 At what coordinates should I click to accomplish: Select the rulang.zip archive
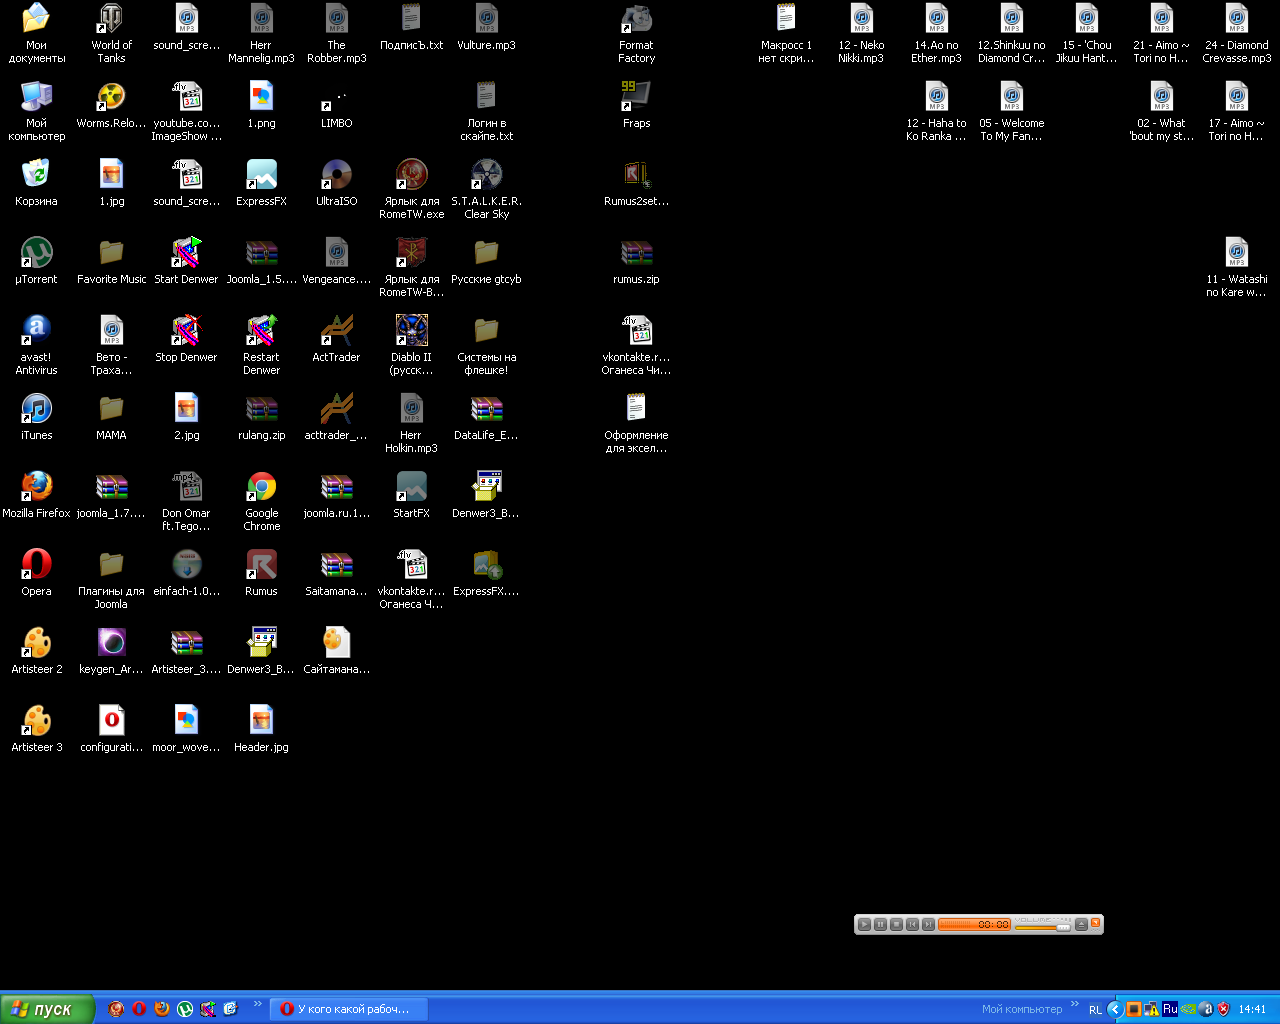[261, 416]
